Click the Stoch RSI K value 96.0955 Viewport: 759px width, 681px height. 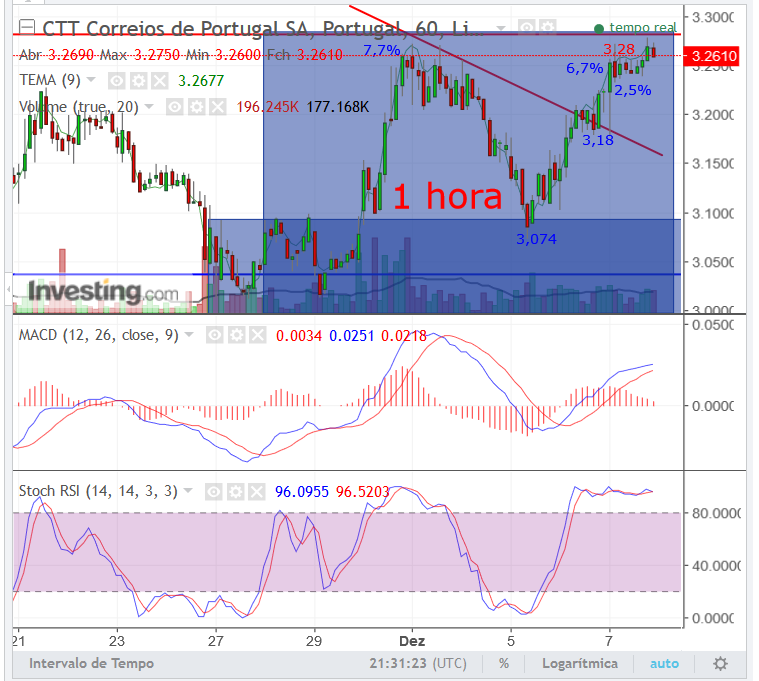(302, 492)
